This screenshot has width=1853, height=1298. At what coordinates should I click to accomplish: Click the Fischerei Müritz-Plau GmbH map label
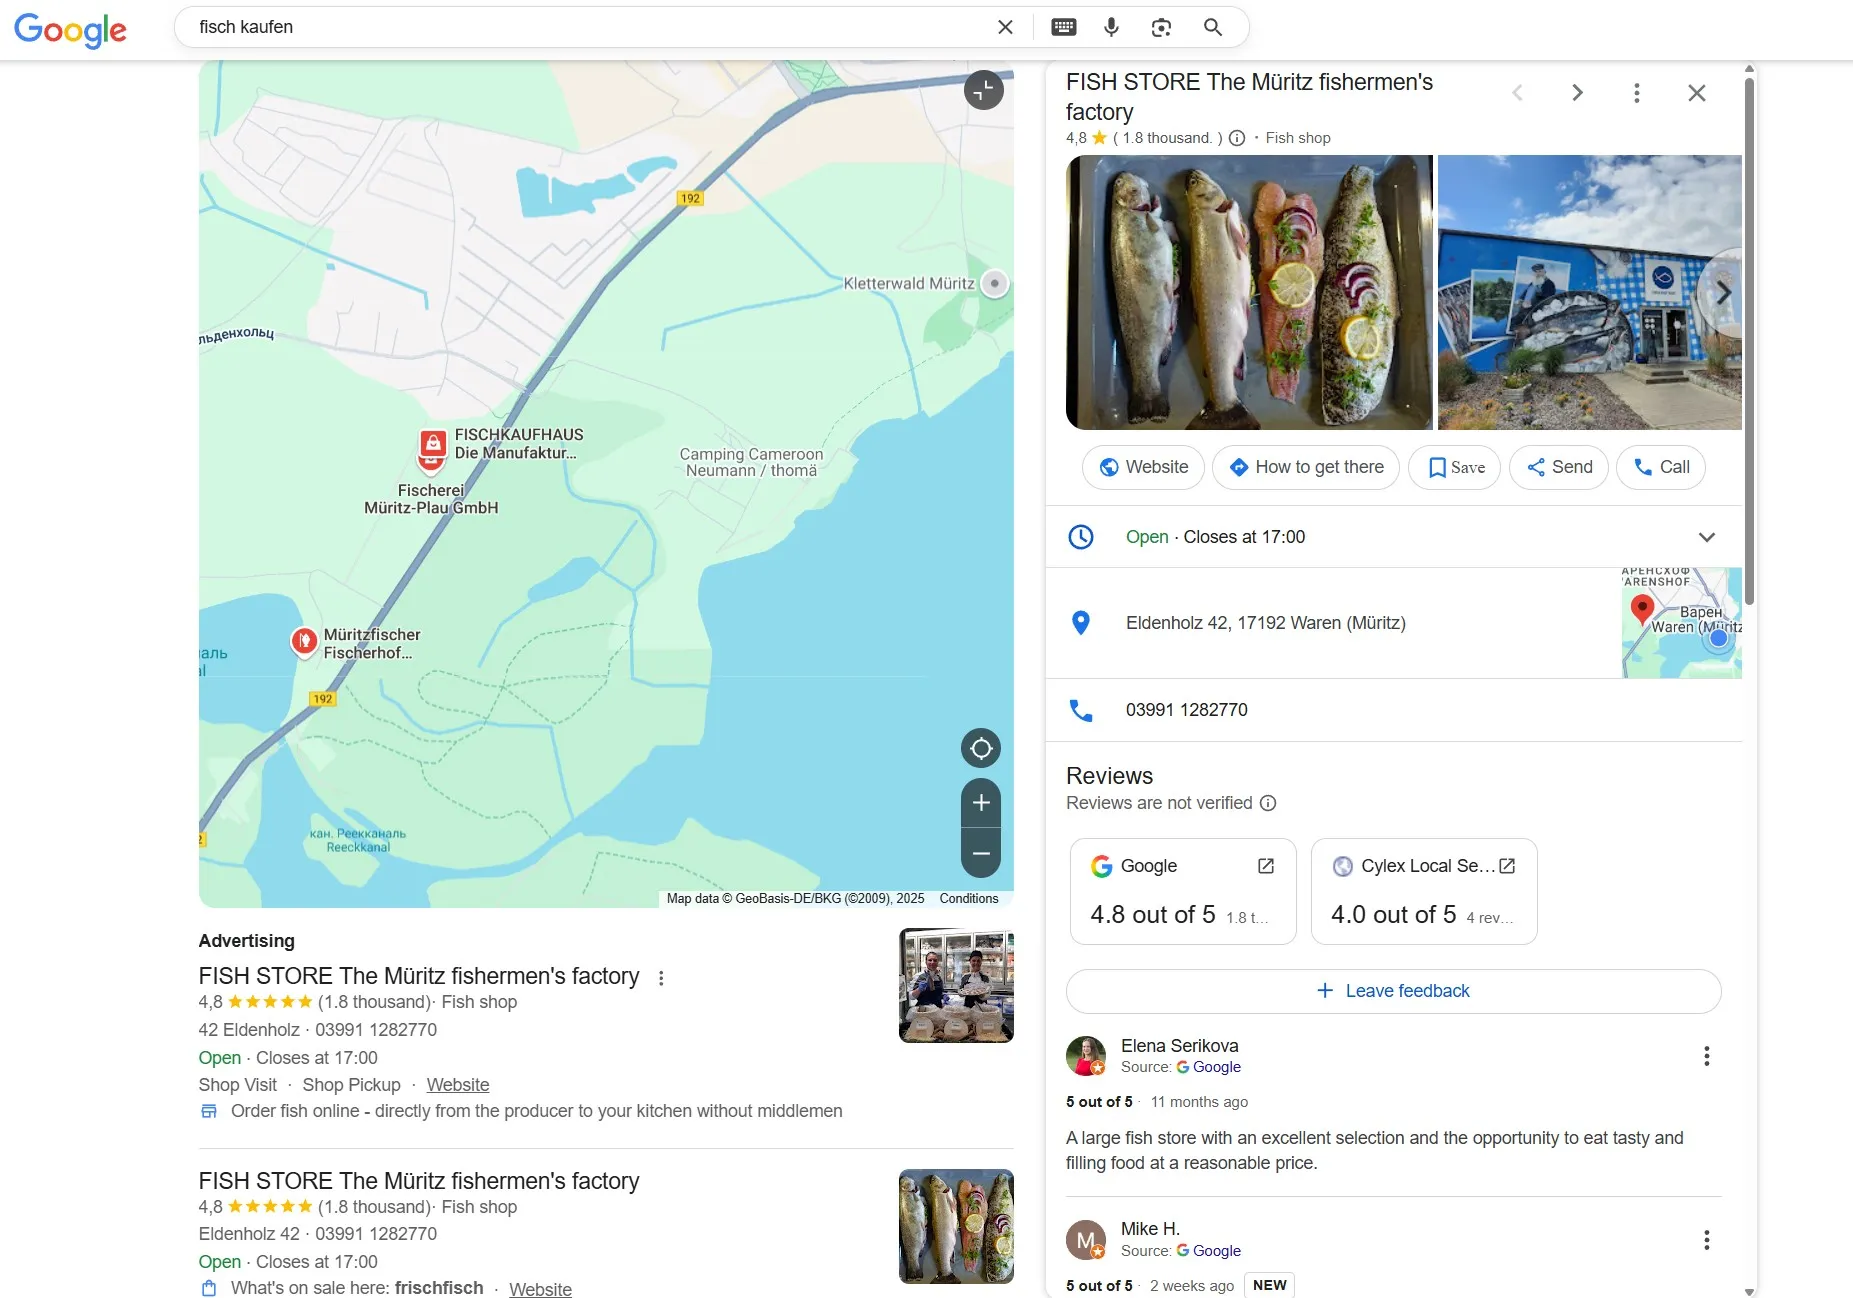(x=431, y=499)
